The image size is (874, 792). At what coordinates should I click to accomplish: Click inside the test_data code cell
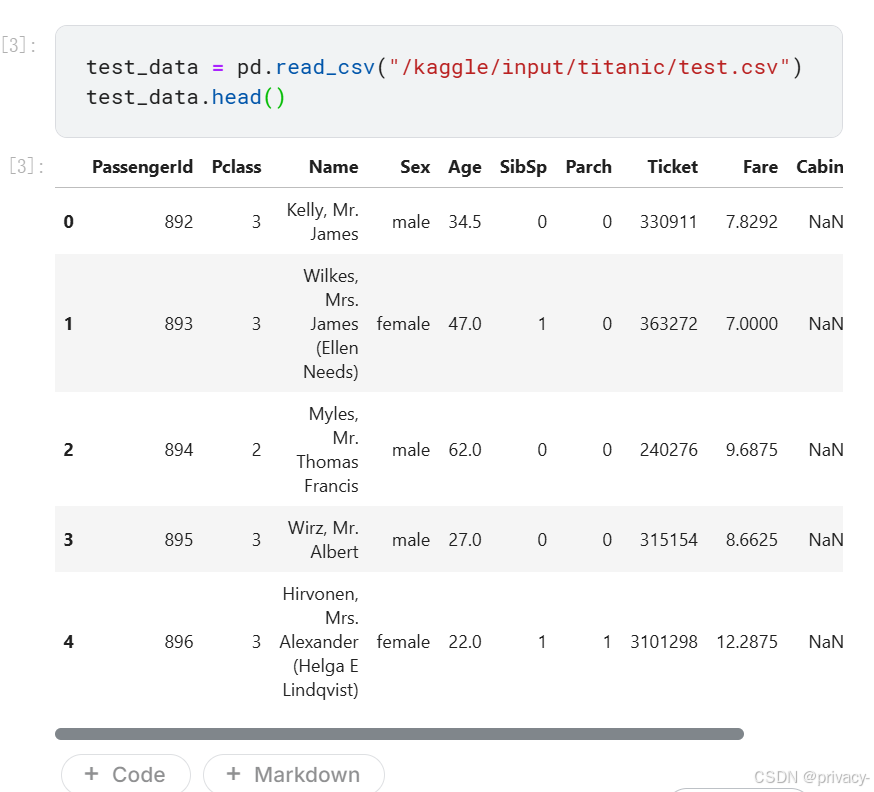449,81
